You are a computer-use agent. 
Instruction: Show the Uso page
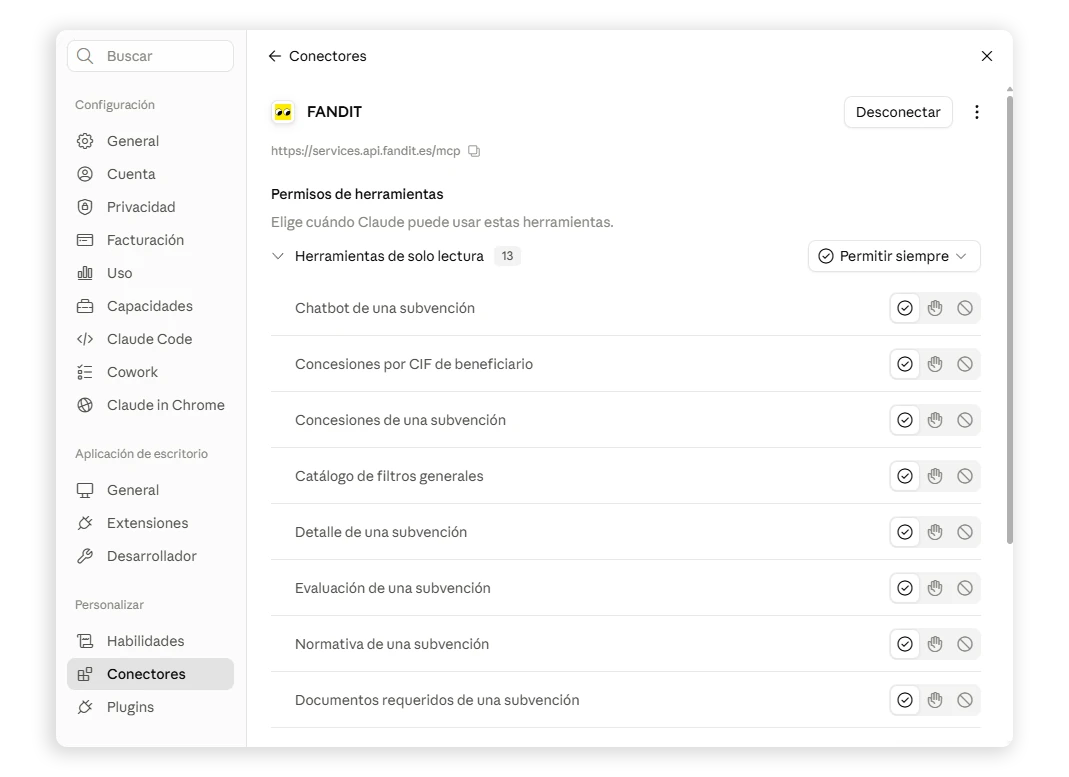150,273
